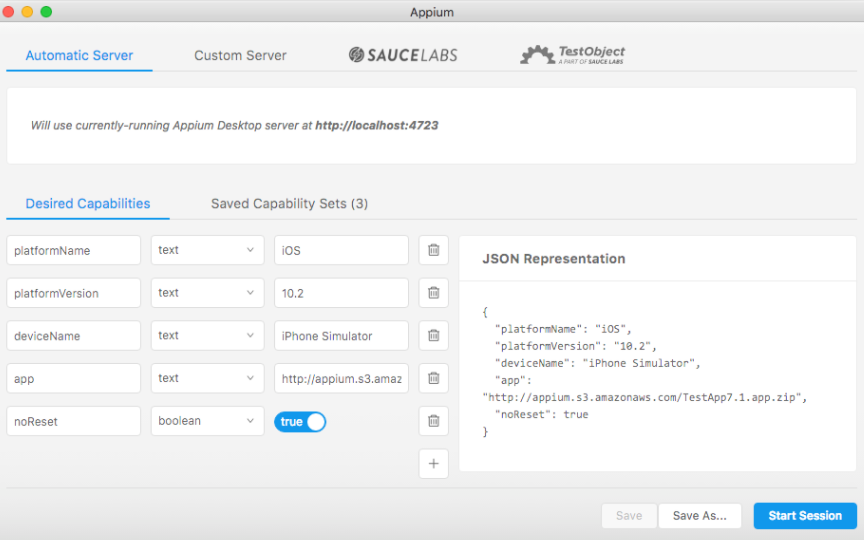Delete the platformName capability row
The height and width of the screenshot is (540, 864).
click(433, 250)
